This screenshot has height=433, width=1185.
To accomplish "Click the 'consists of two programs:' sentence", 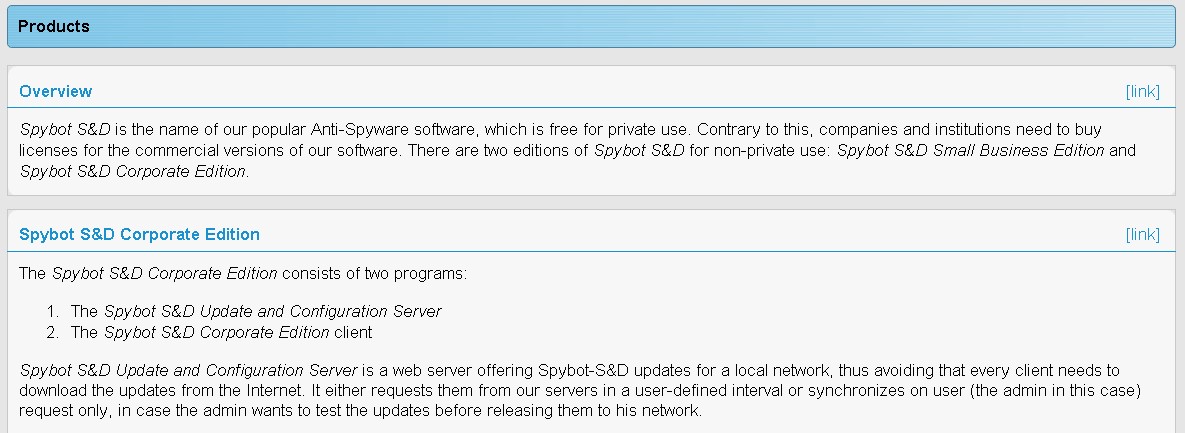I will click(x=374, y=272).
